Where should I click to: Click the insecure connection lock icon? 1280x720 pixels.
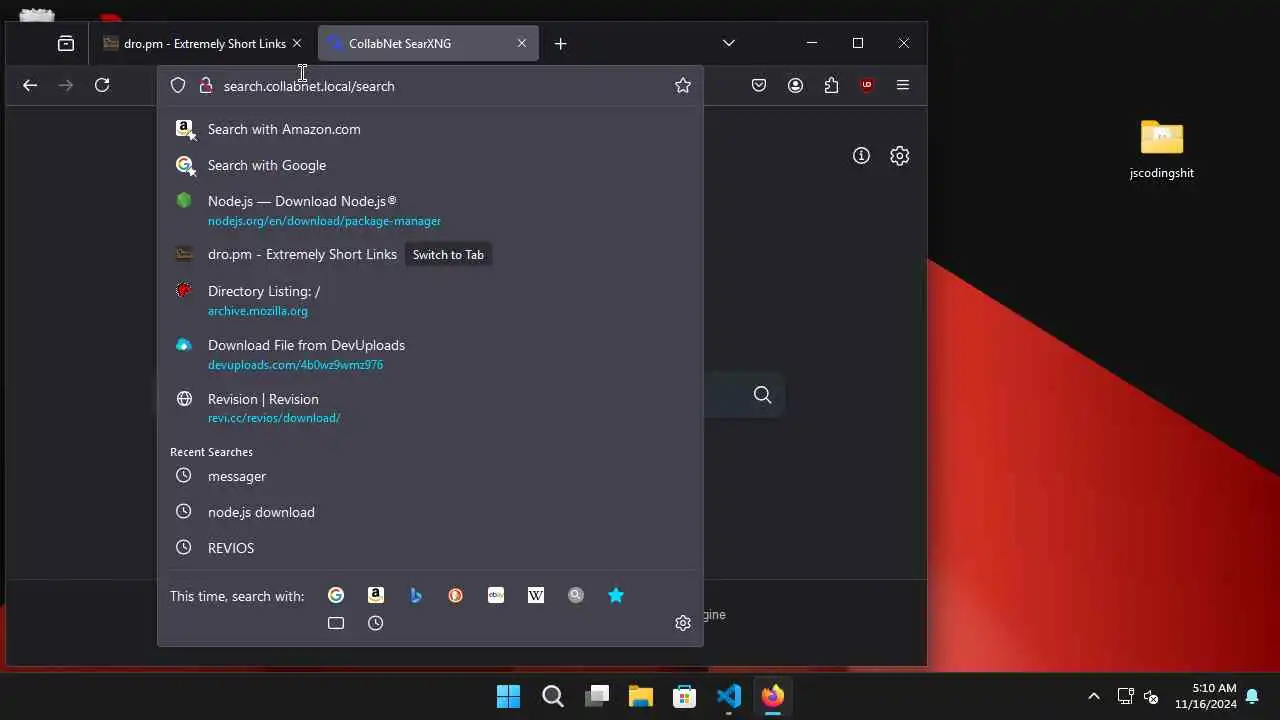tap(206, 86)
